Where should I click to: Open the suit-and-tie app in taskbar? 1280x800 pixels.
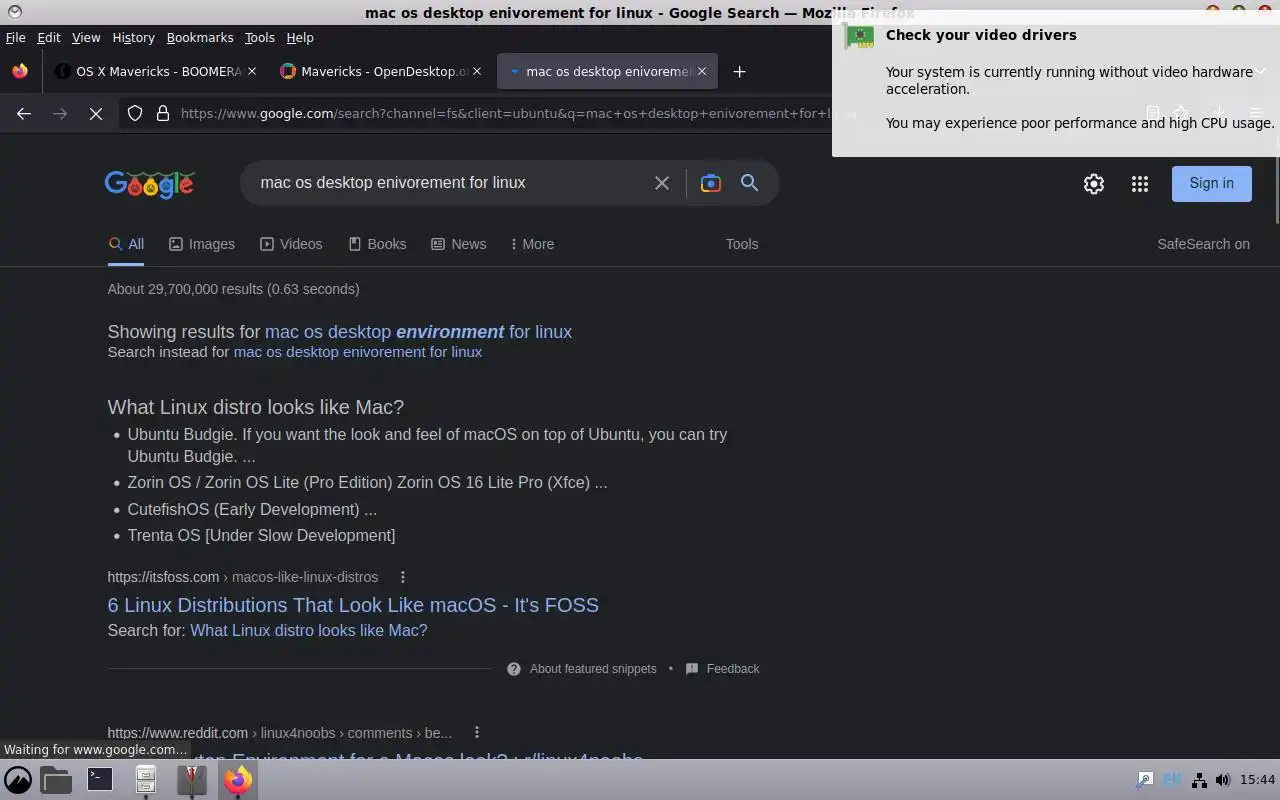point(191,780)
